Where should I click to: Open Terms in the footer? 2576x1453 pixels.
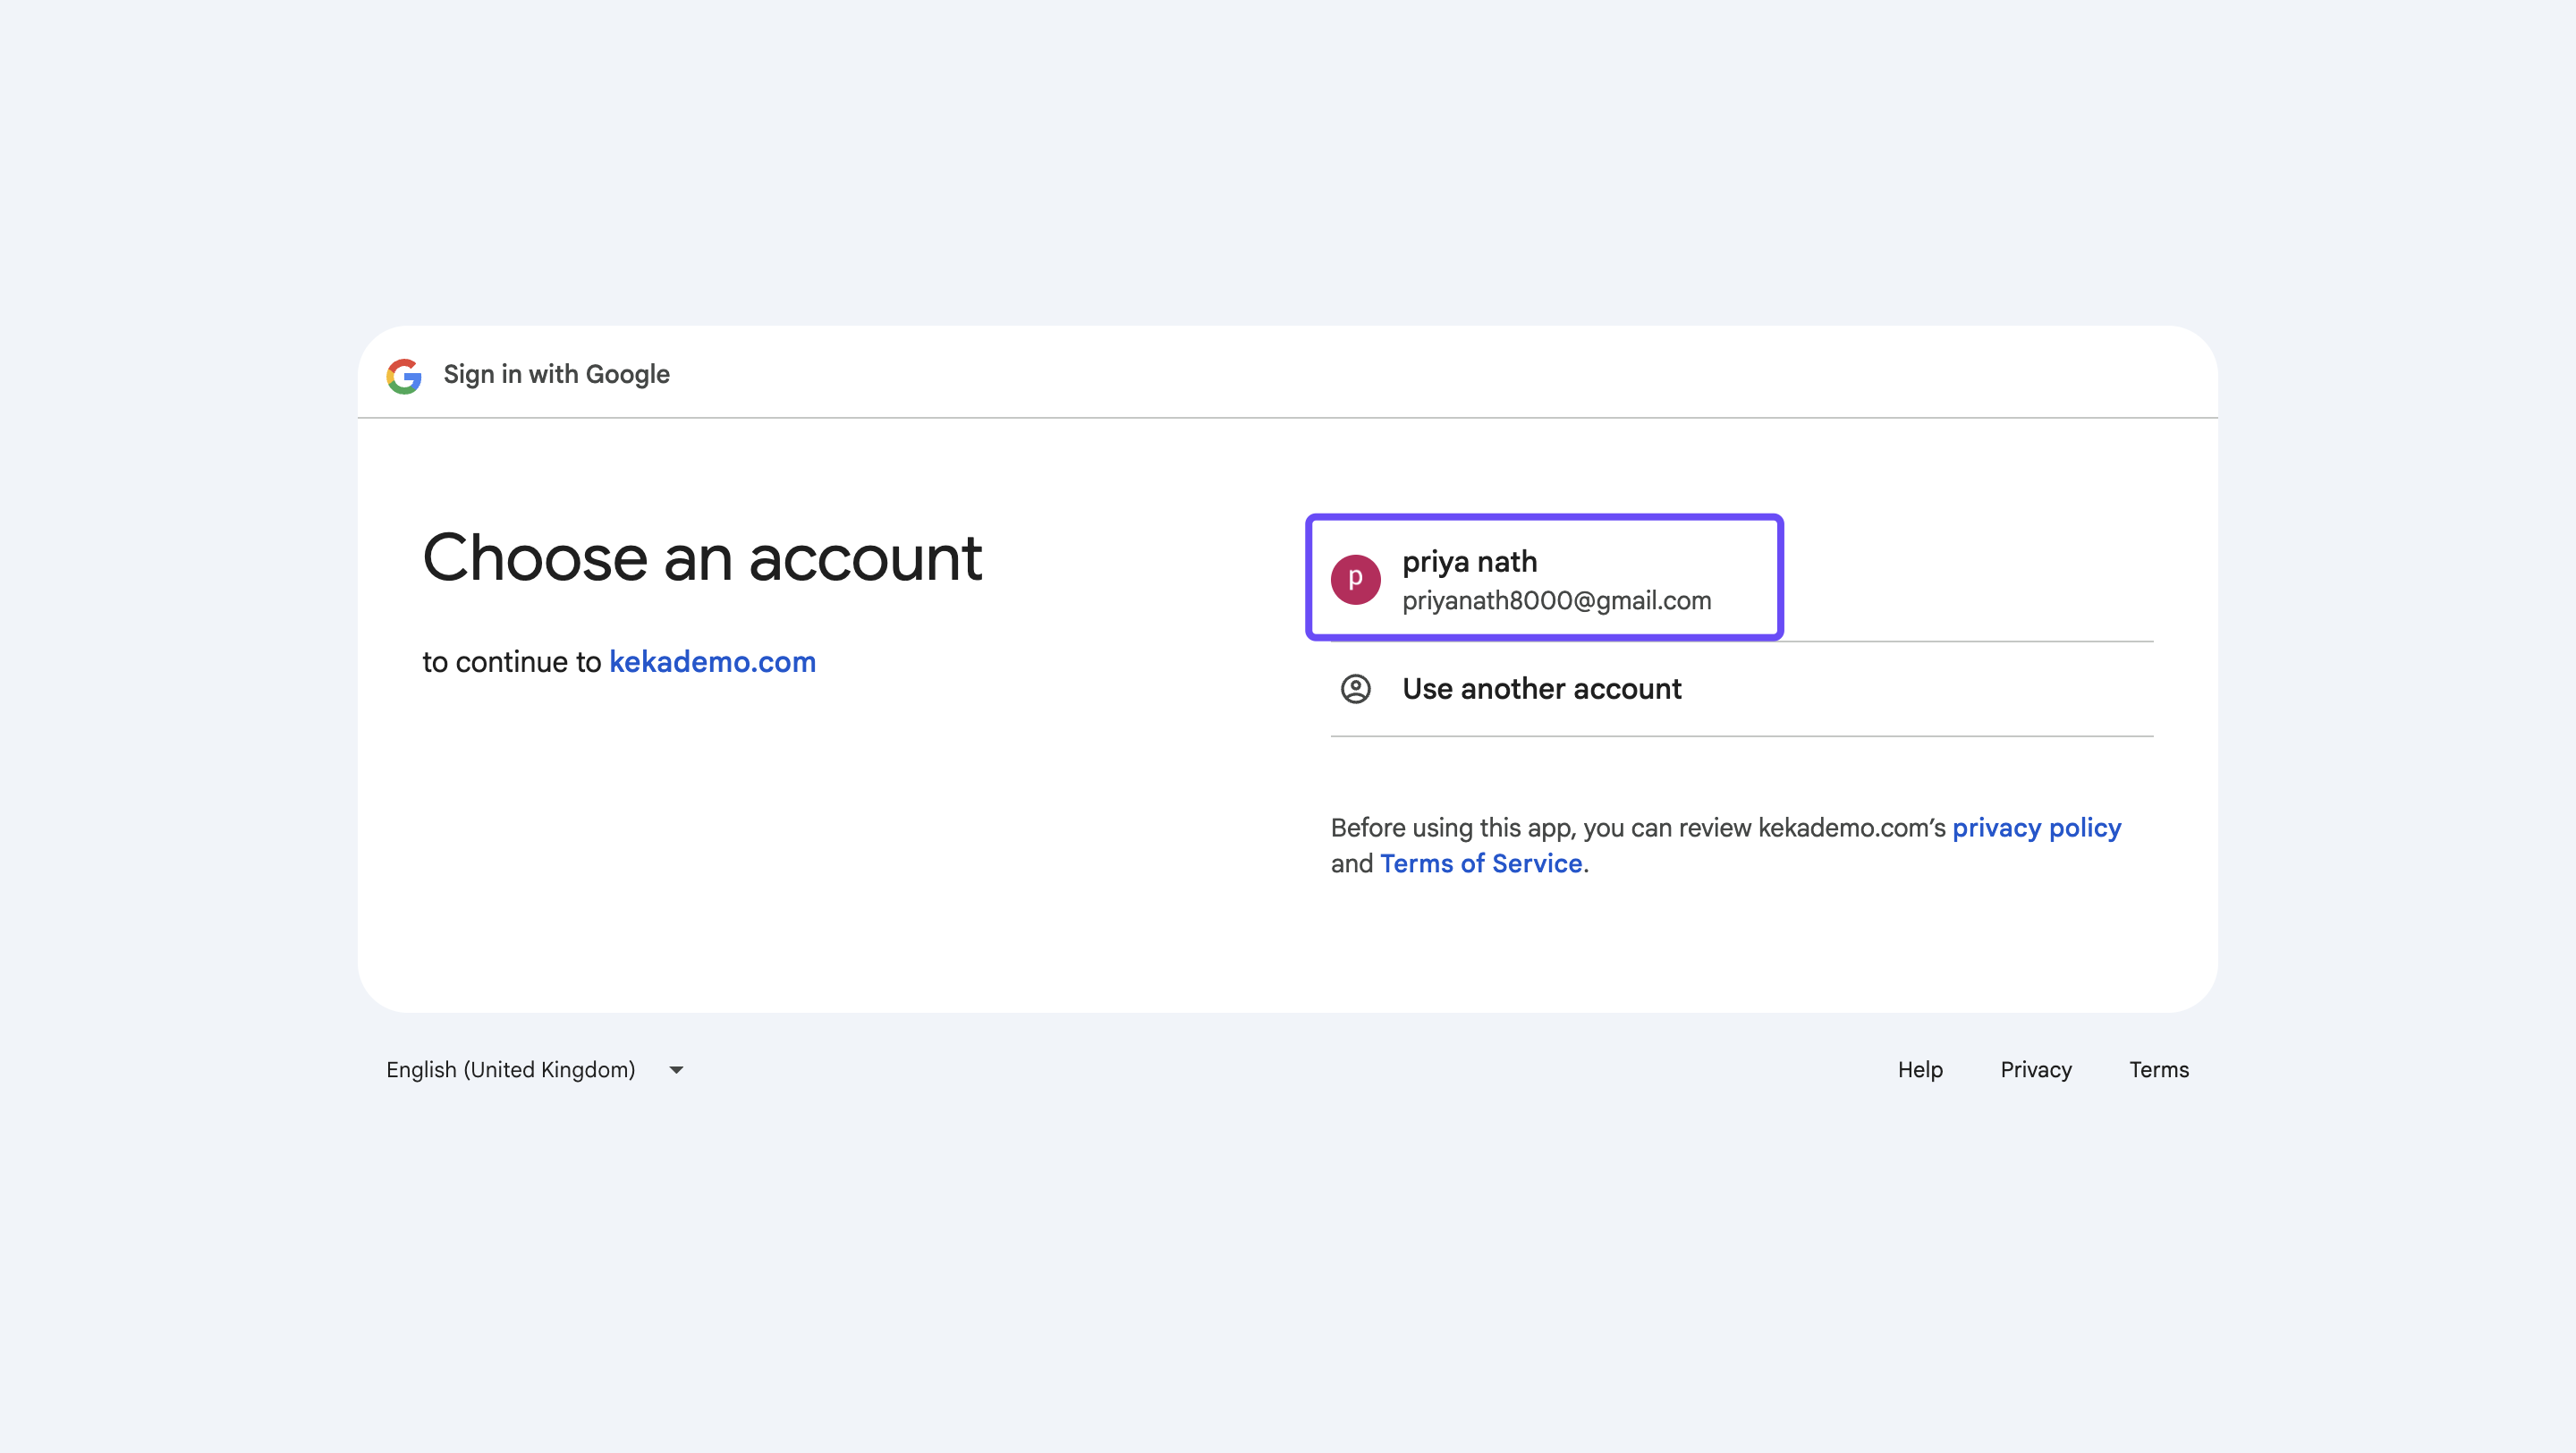click(x=2158, y=1070)
